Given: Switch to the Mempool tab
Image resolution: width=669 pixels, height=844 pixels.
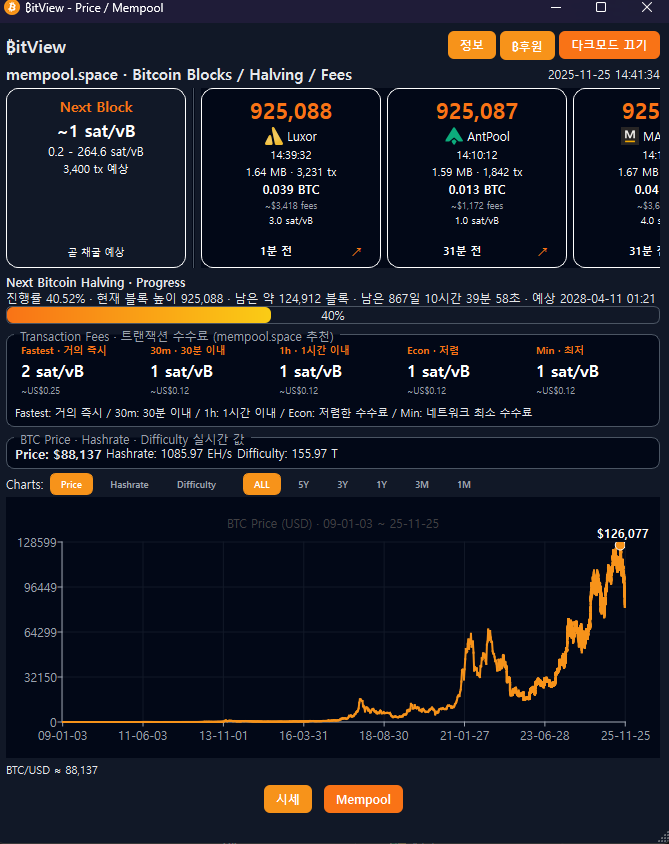Looking at the screenshot, I should [x=363, y=799].
